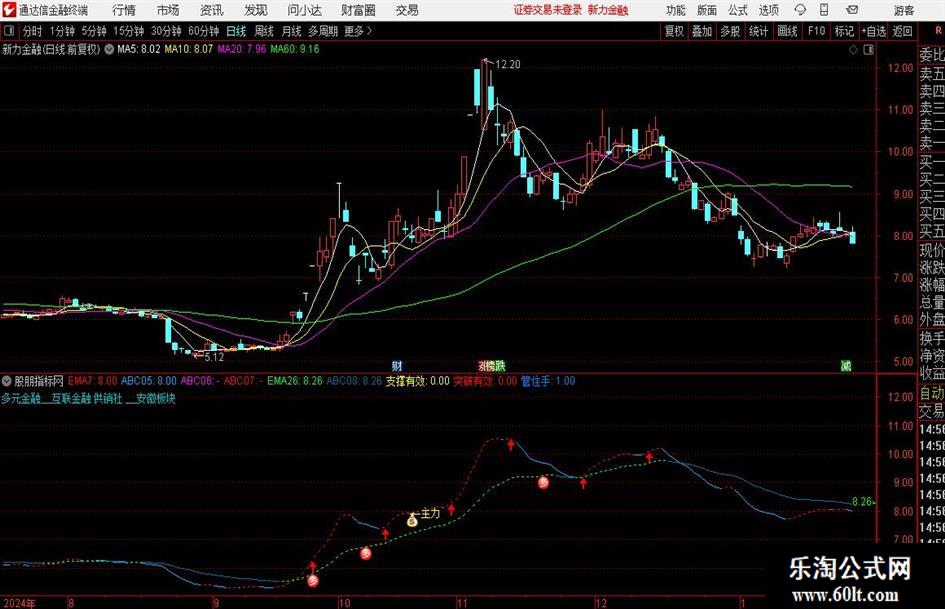Open the 选项 menu
The height and width of the screenshot is (609, 945).
[x=768, y=10]
